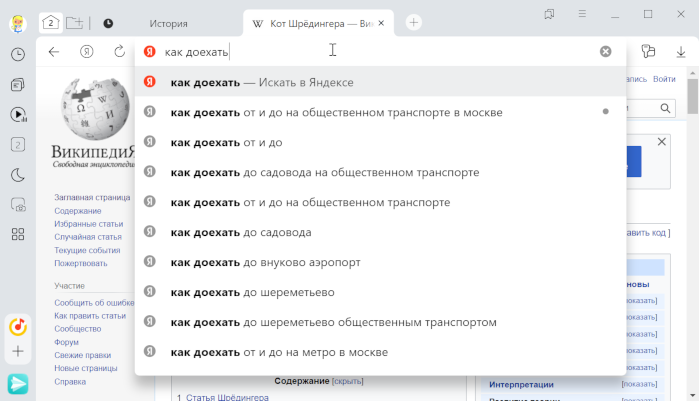This screenshot has width=699, height=401.
Task: Choose suggestion 'как доехать до шереметьево'
Action: click(x=380, y=292)
